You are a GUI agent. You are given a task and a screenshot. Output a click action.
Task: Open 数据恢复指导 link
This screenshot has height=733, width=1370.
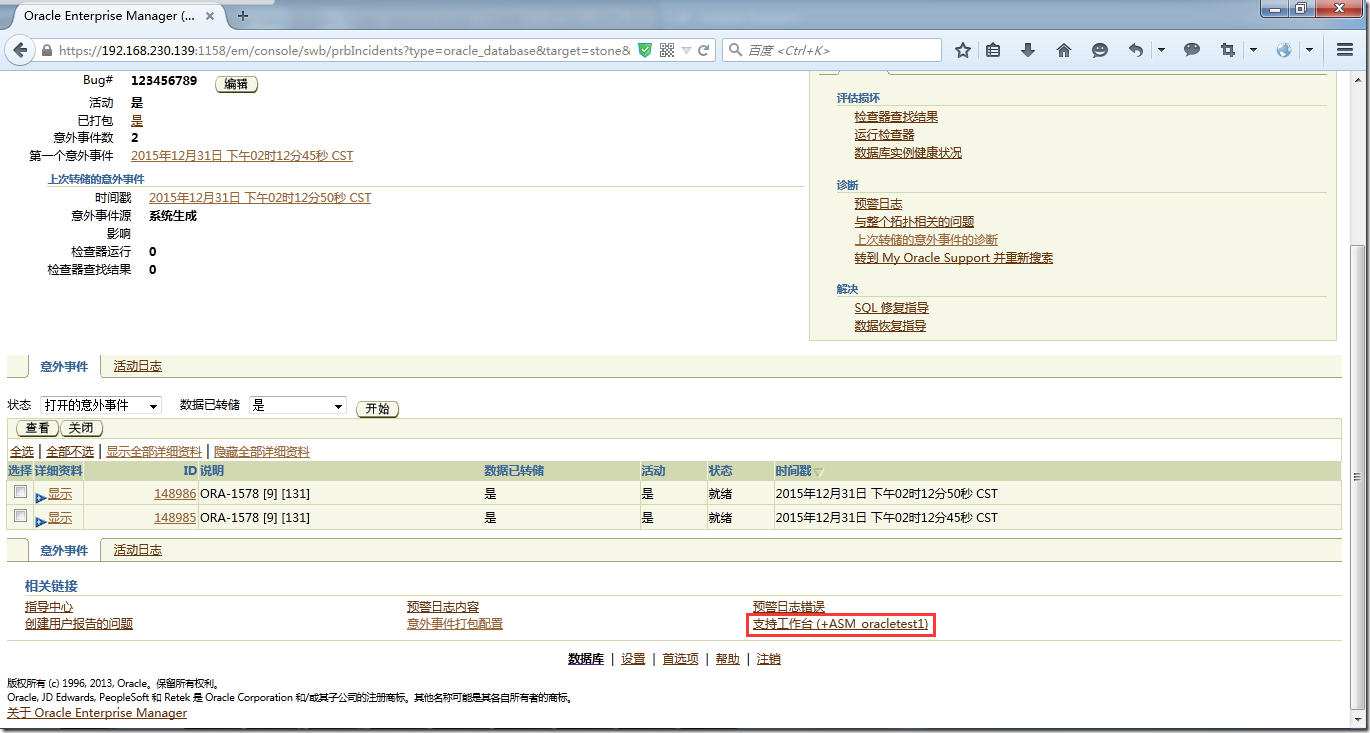[x=890, y=326]
